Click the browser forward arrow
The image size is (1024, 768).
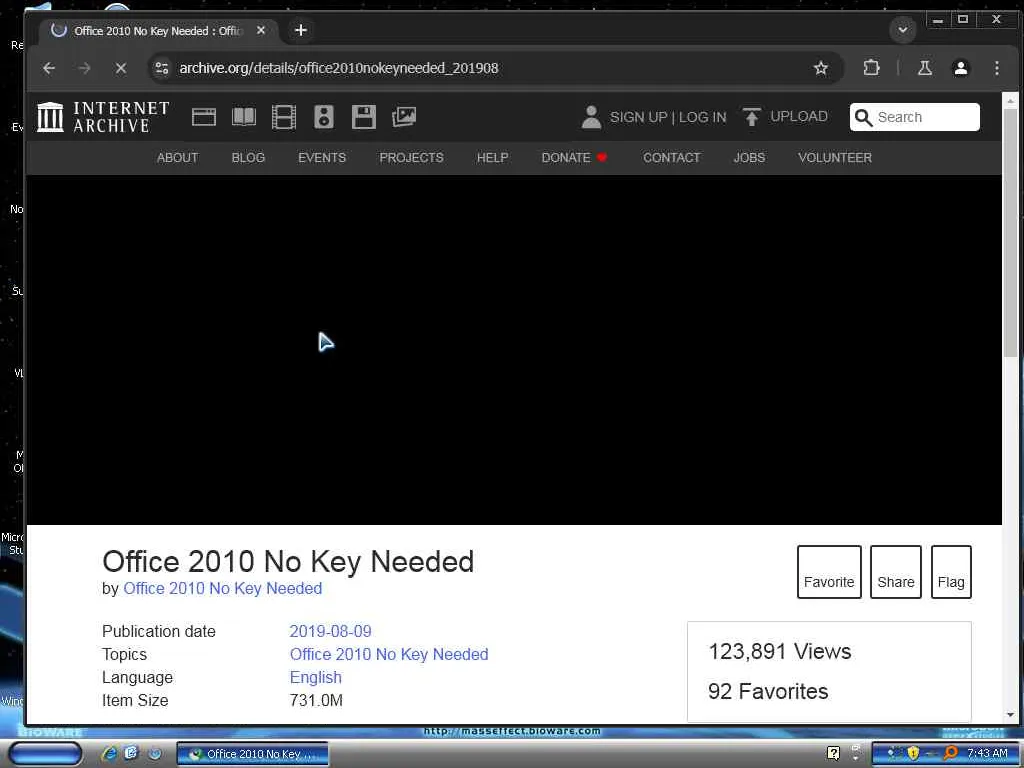coord(84,68)
